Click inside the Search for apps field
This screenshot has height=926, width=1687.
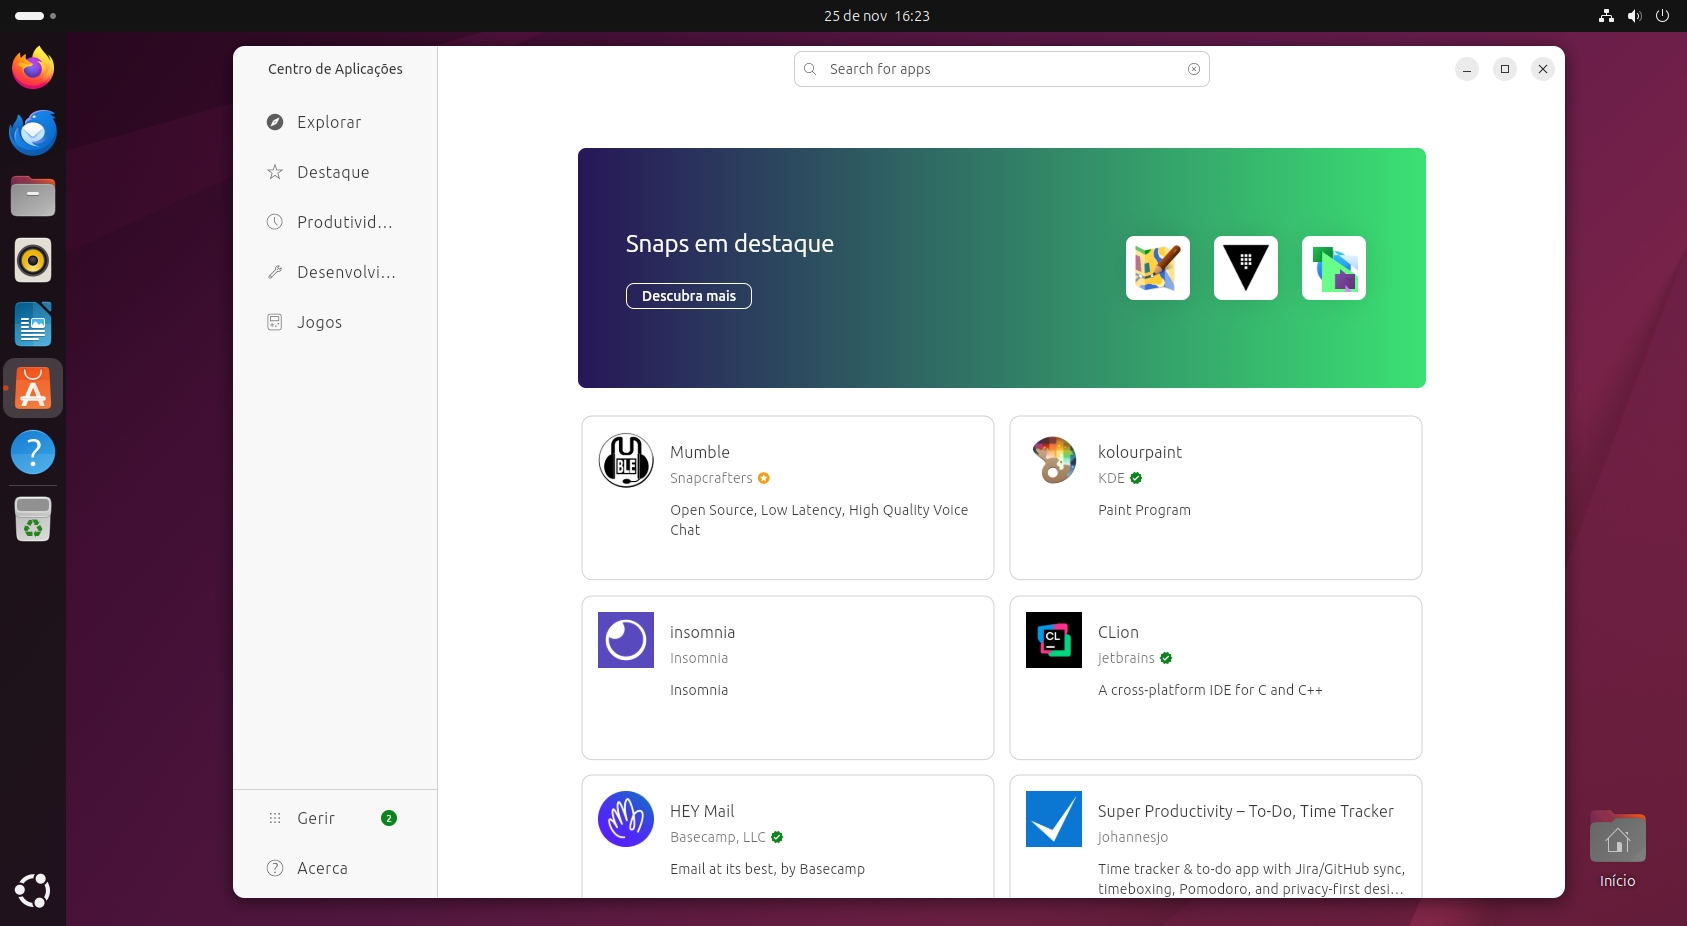1000,69
